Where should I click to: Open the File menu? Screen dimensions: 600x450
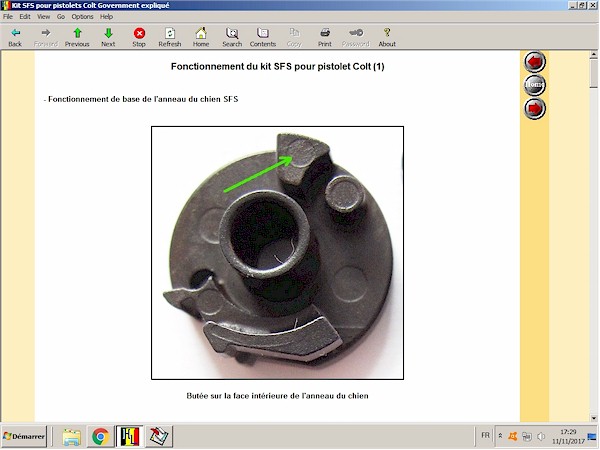pyautogui.click(x=8, y=16)
